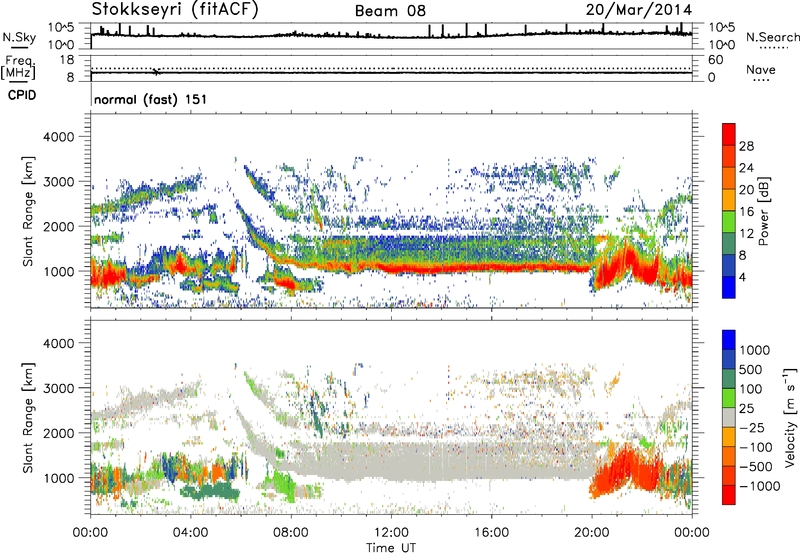Viewport: 800px width, 554px height.
Task: Click the 'CPID' label
Action: point(21,95)
